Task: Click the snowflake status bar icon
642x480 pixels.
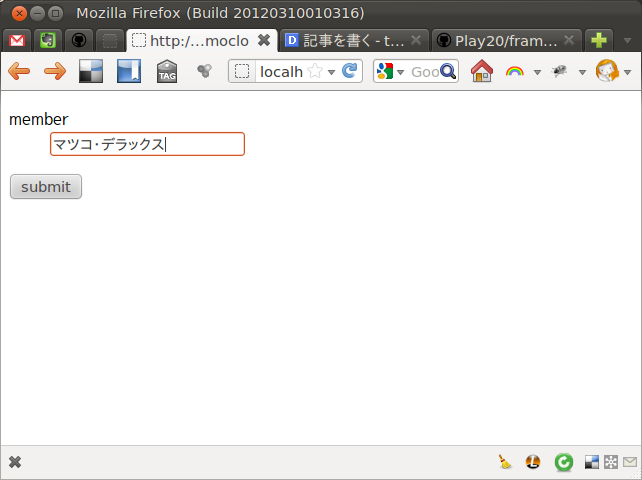Action: click(x=611, y=462)
